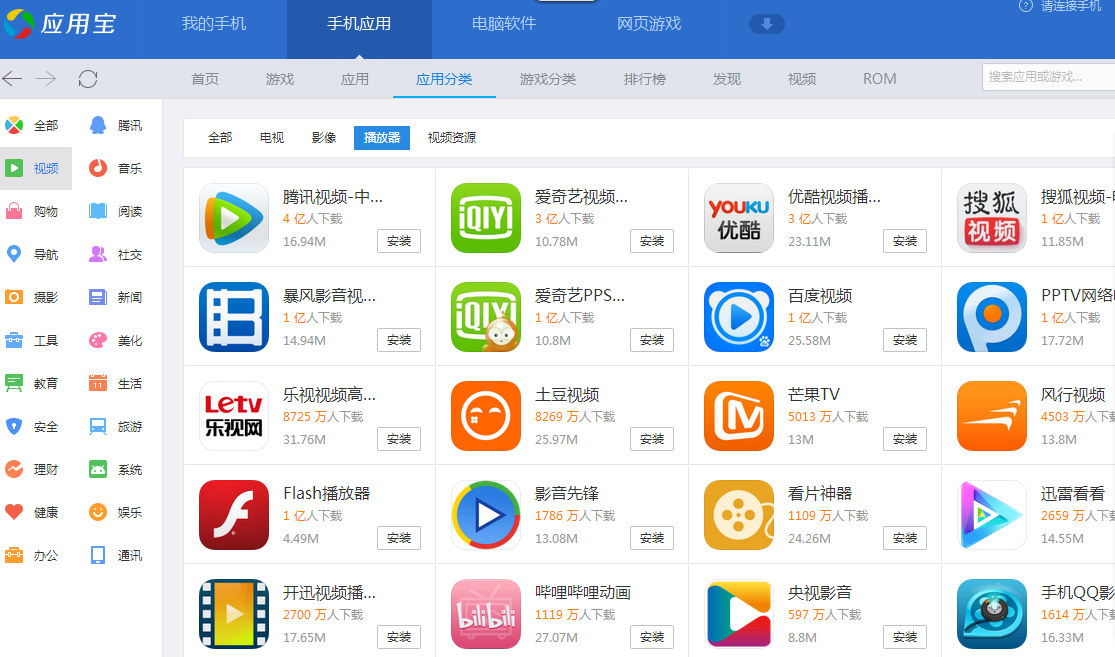Filter by the 影像 subcategory
This screenshot has height=657, width=1115.
click(324, 137)
